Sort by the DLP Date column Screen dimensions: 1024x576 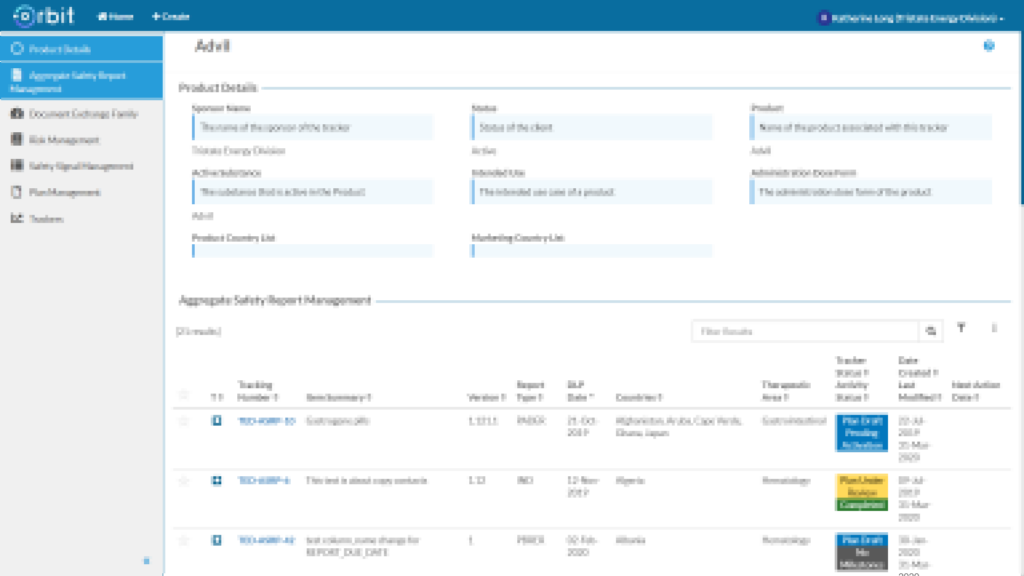click(x=580, y=391)
